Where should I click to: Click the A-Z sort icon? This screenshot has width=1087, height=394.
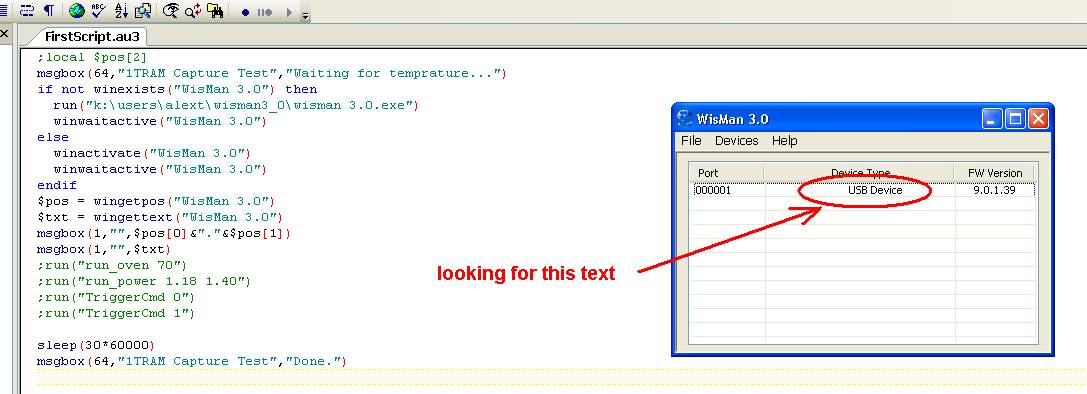tap(121, 10)
